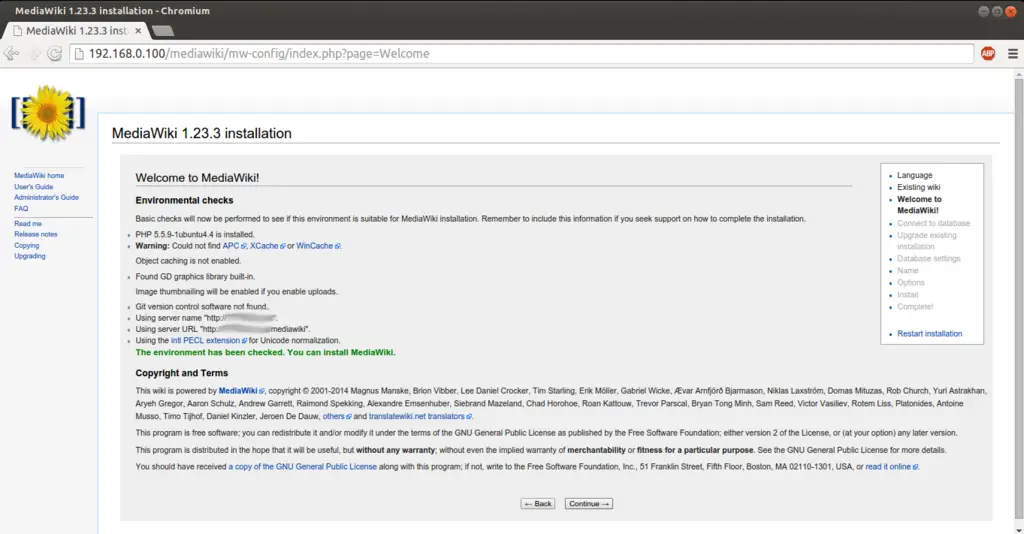The height and width of the screenshot is (534, 1024).
Task: Reload the page with the refresh icon
Action: [55, 54]
